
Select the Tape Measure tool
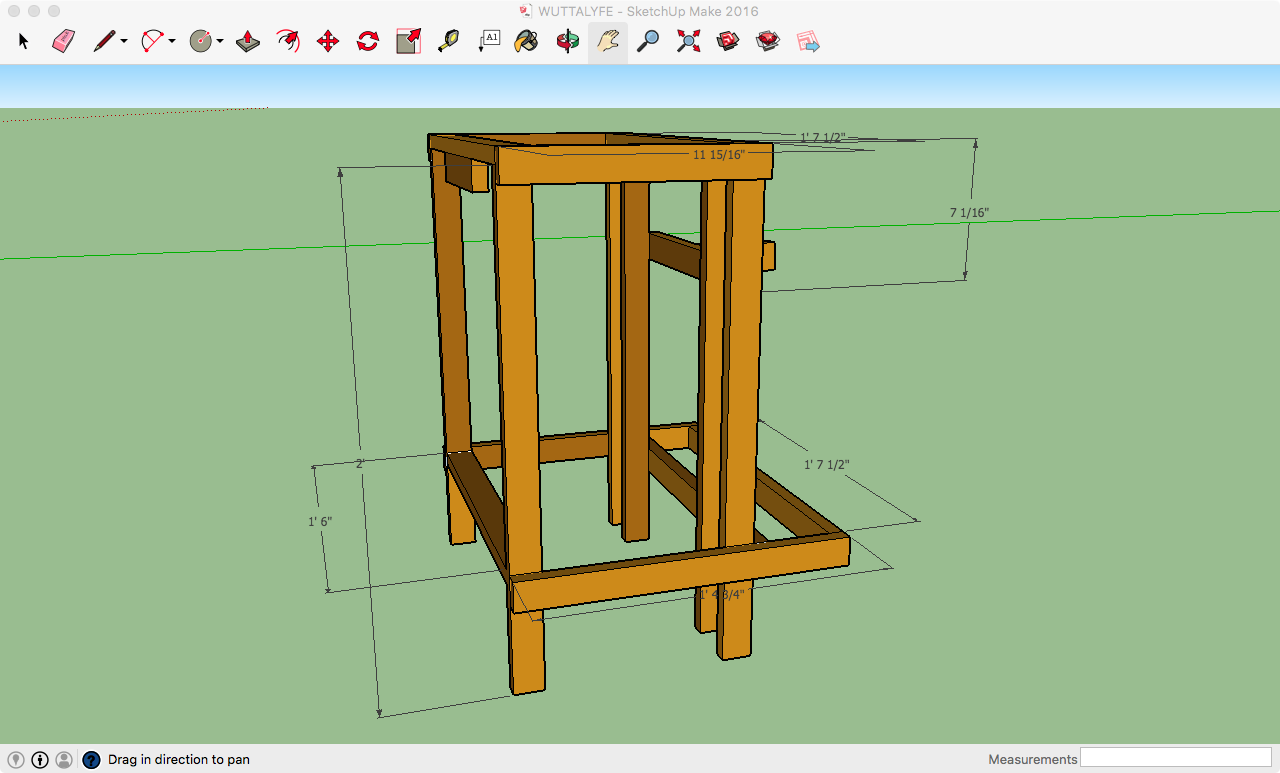click(448, 41)
